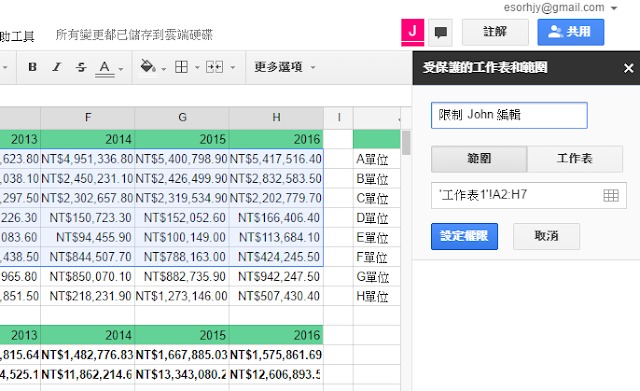Select the fill color paint bucket
This screenshot has width=640, height=391.
[x=148, y=67]
